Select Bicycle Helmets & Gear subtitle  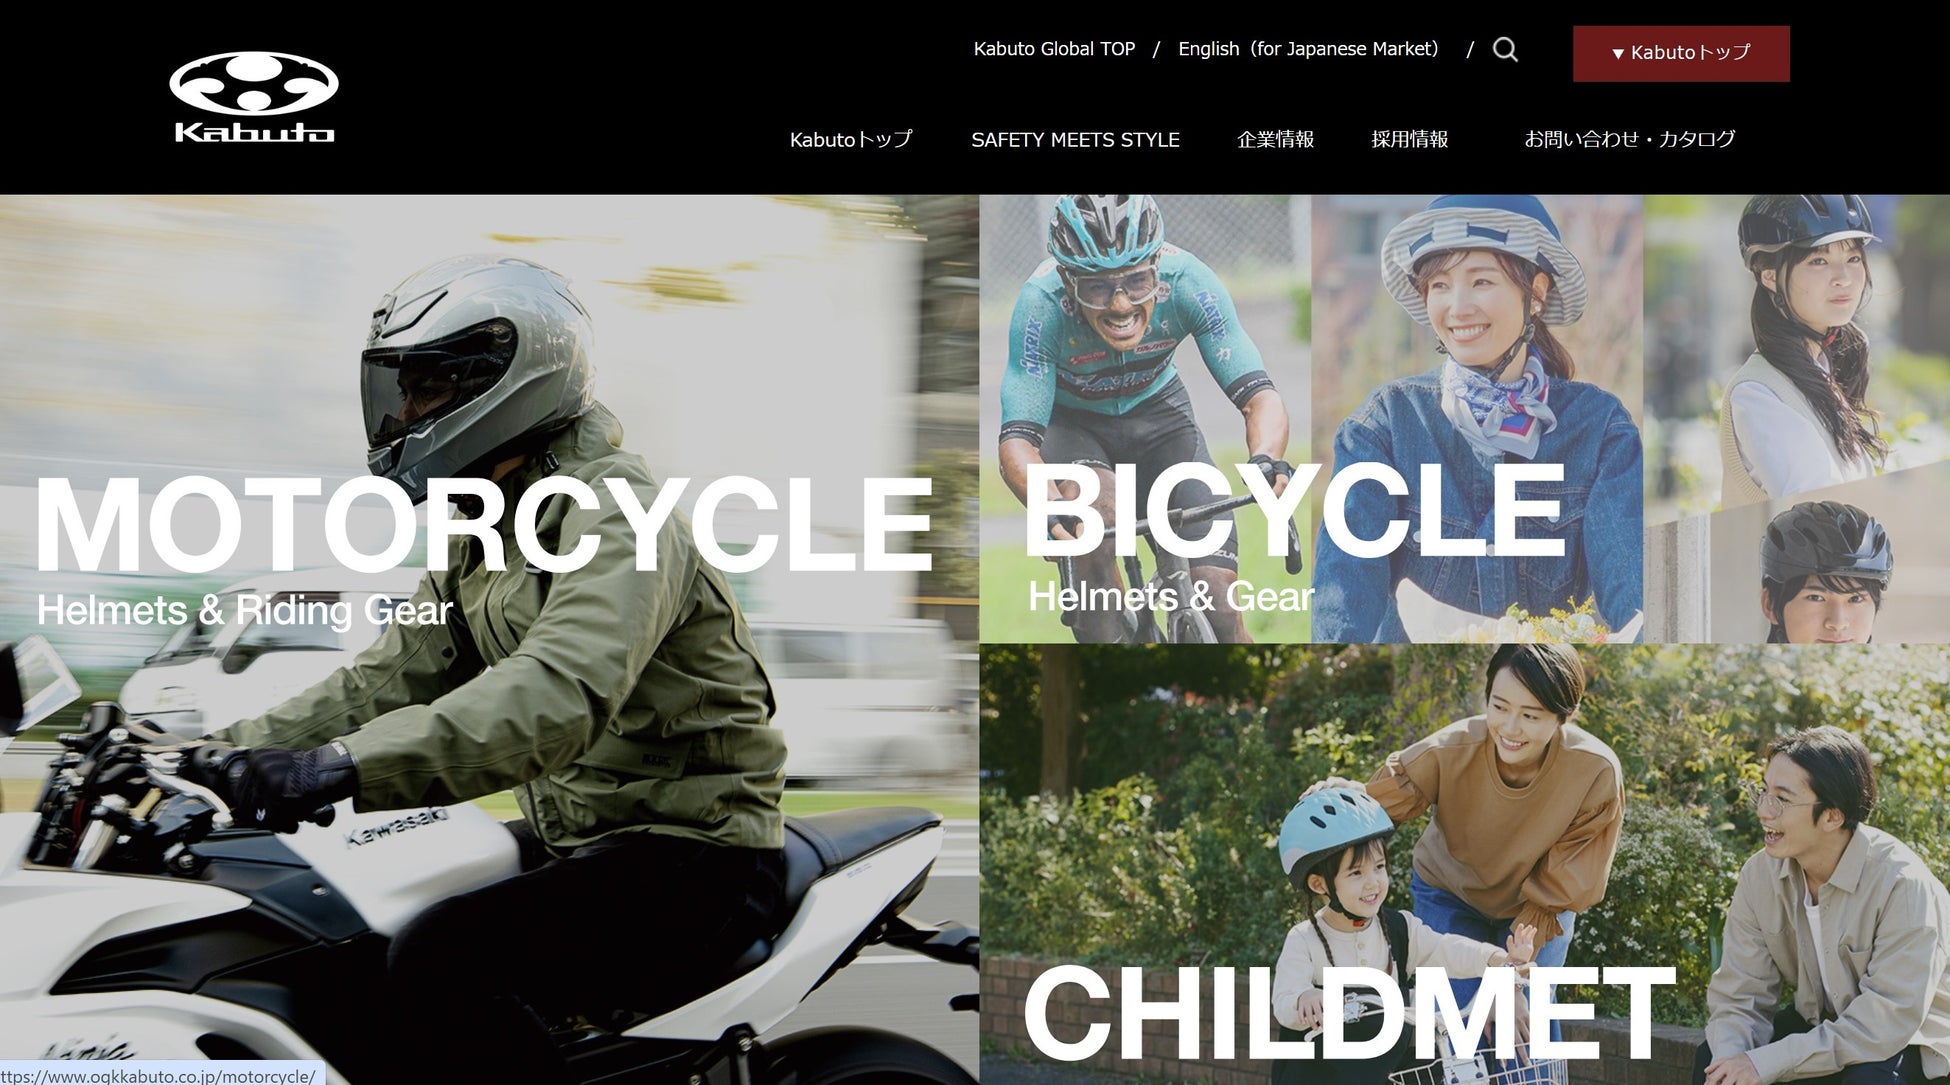click(1170, 597)
